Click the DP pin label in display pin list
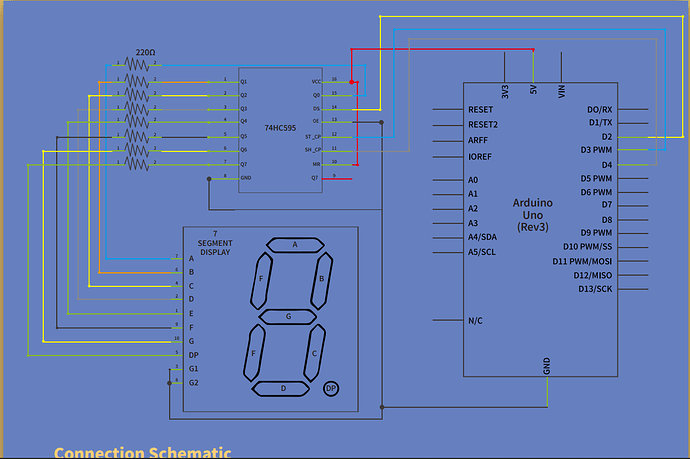The height and width of the screenshot is (459, 690). coord(194,355)
